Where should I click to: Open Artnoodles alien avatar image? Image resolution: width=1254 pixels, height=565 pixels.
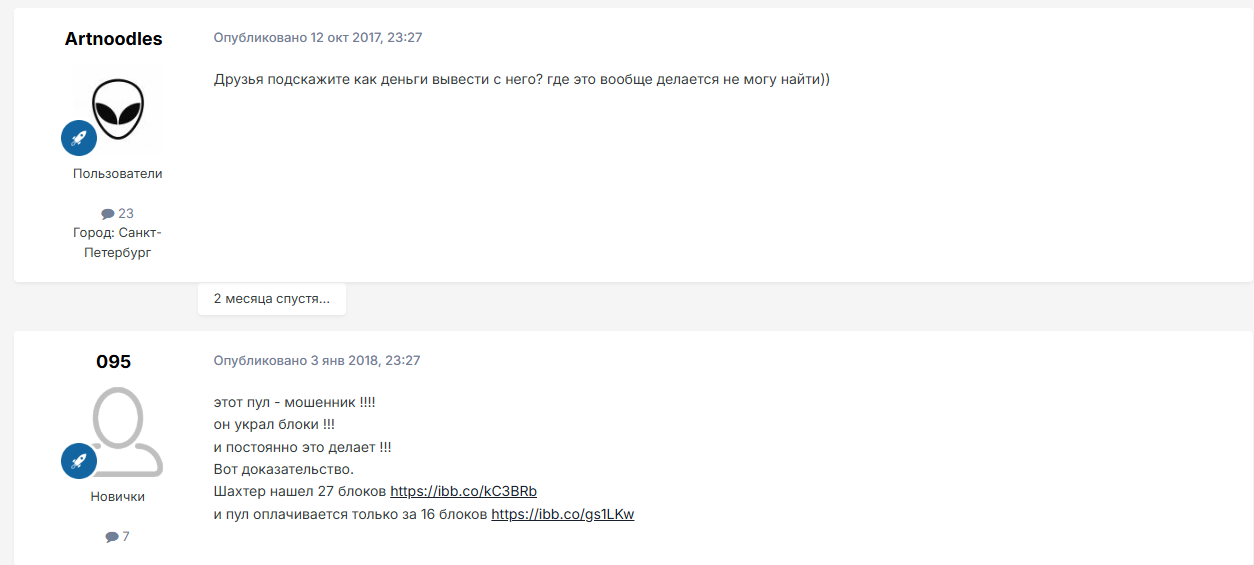118,108
